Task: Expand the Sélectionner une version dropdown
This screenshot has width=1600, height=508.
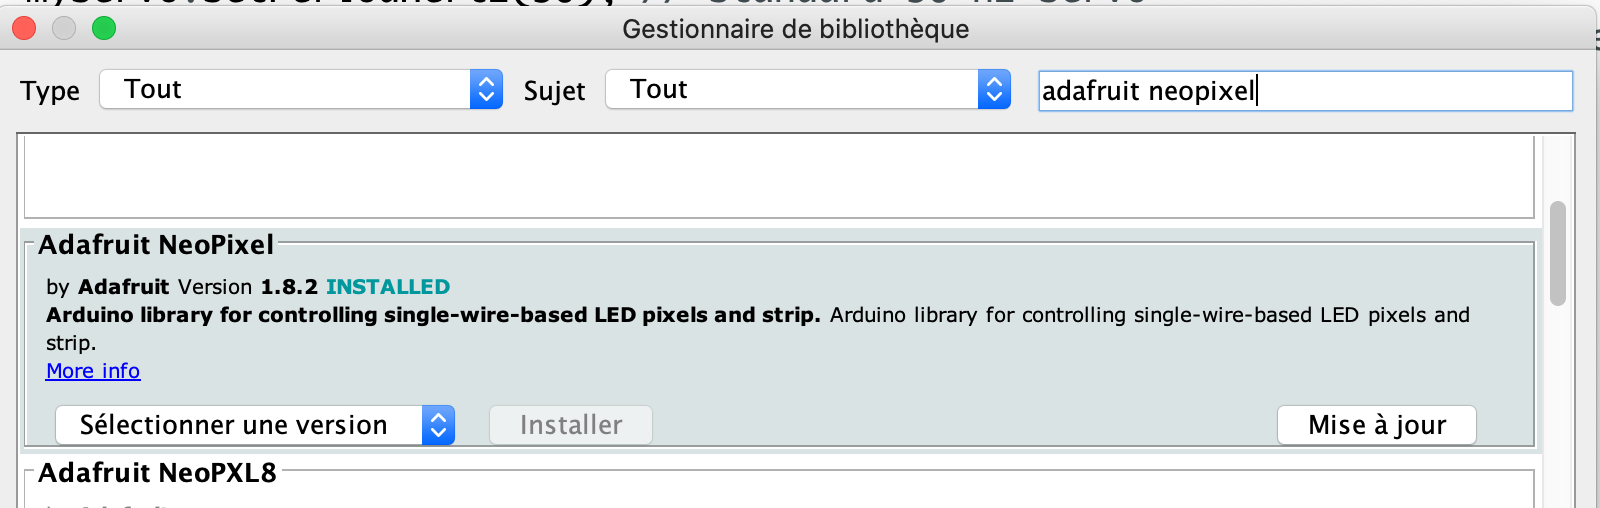Action: [240, 425]
